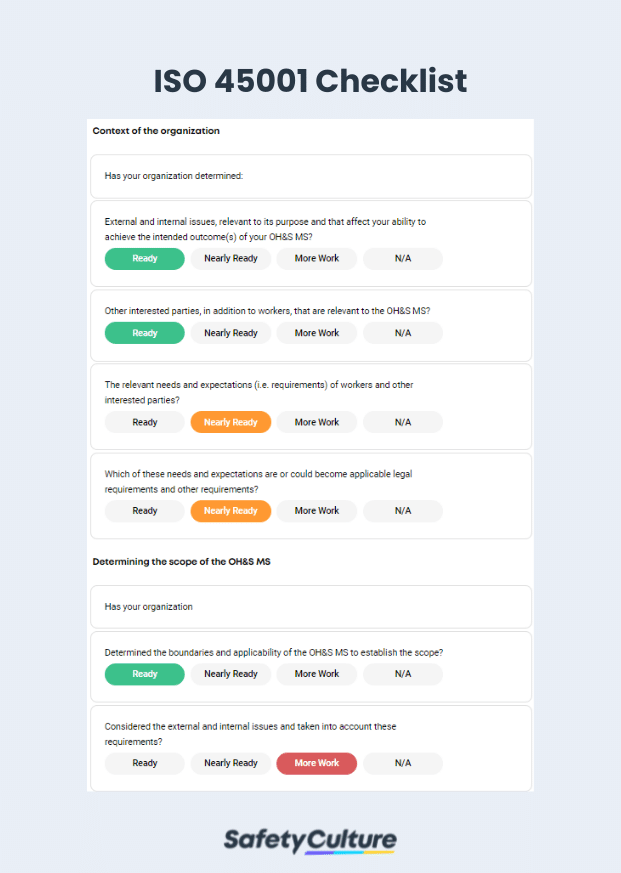The width and height of the screenshot is (621, 873).
Task: Choose Nearly Ready for the considered issues question
Action: (230, 763)
